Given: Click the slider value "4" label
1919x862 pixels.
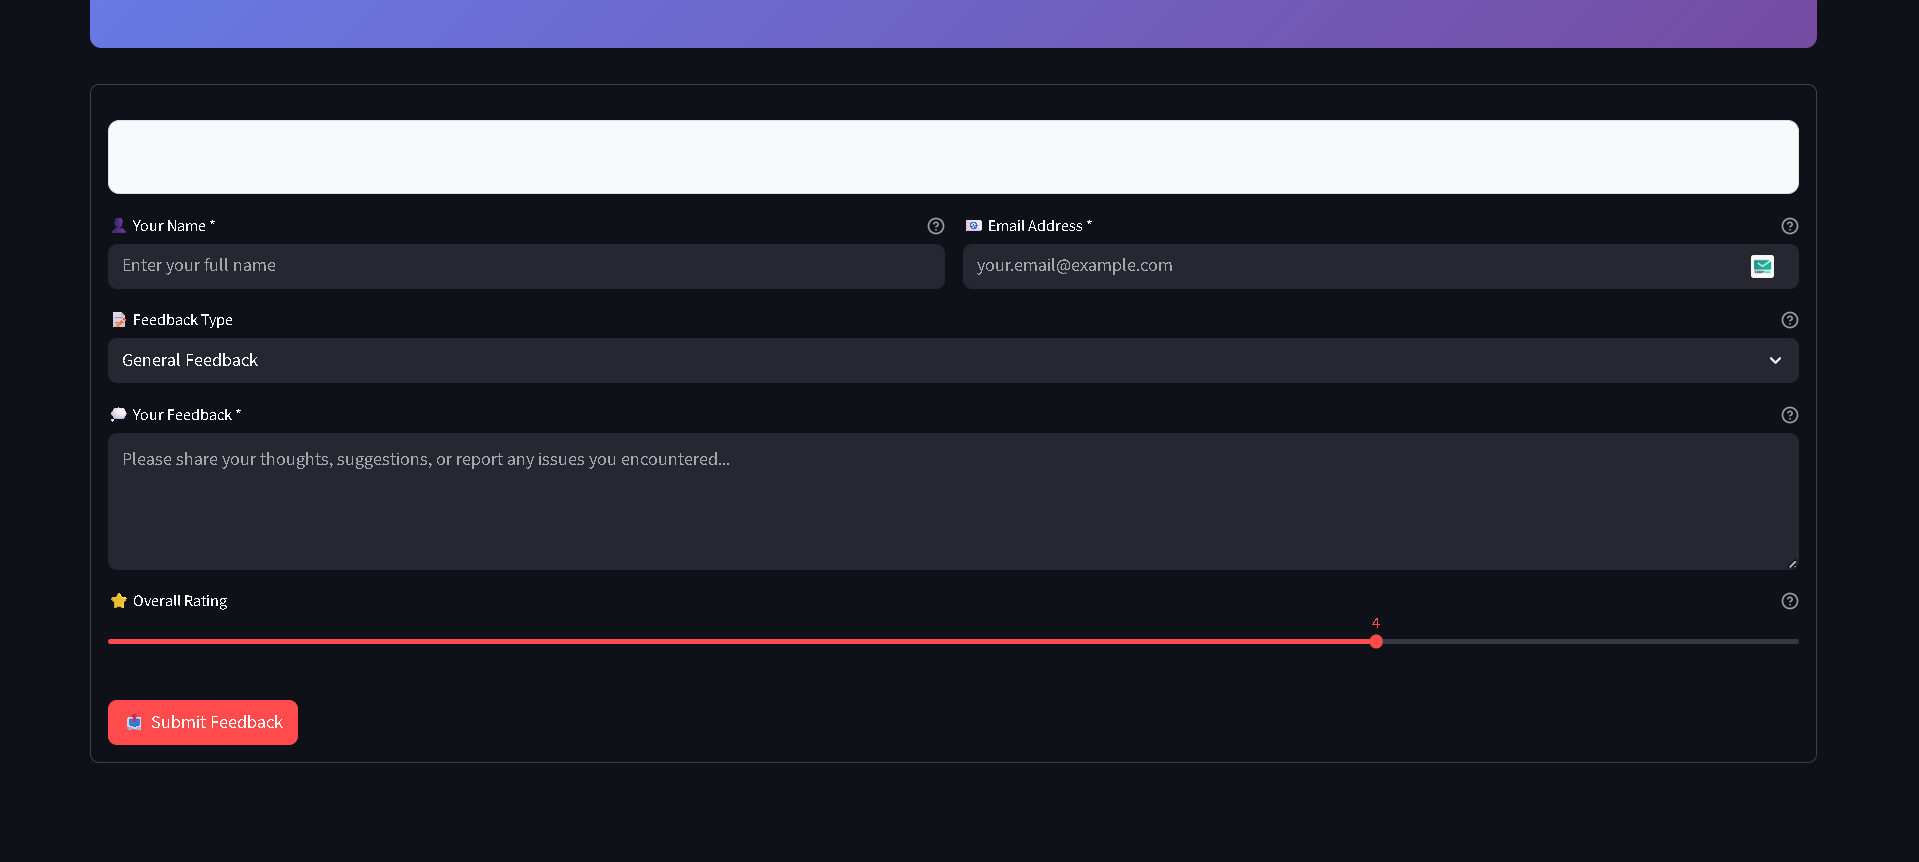Looking at the screenshot, I should [x=1376, y=623].
